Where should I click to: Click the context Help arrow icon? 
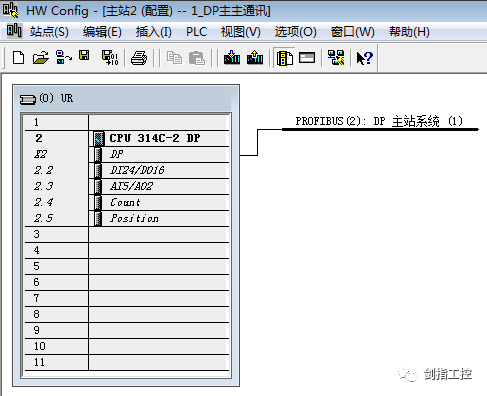364,58
